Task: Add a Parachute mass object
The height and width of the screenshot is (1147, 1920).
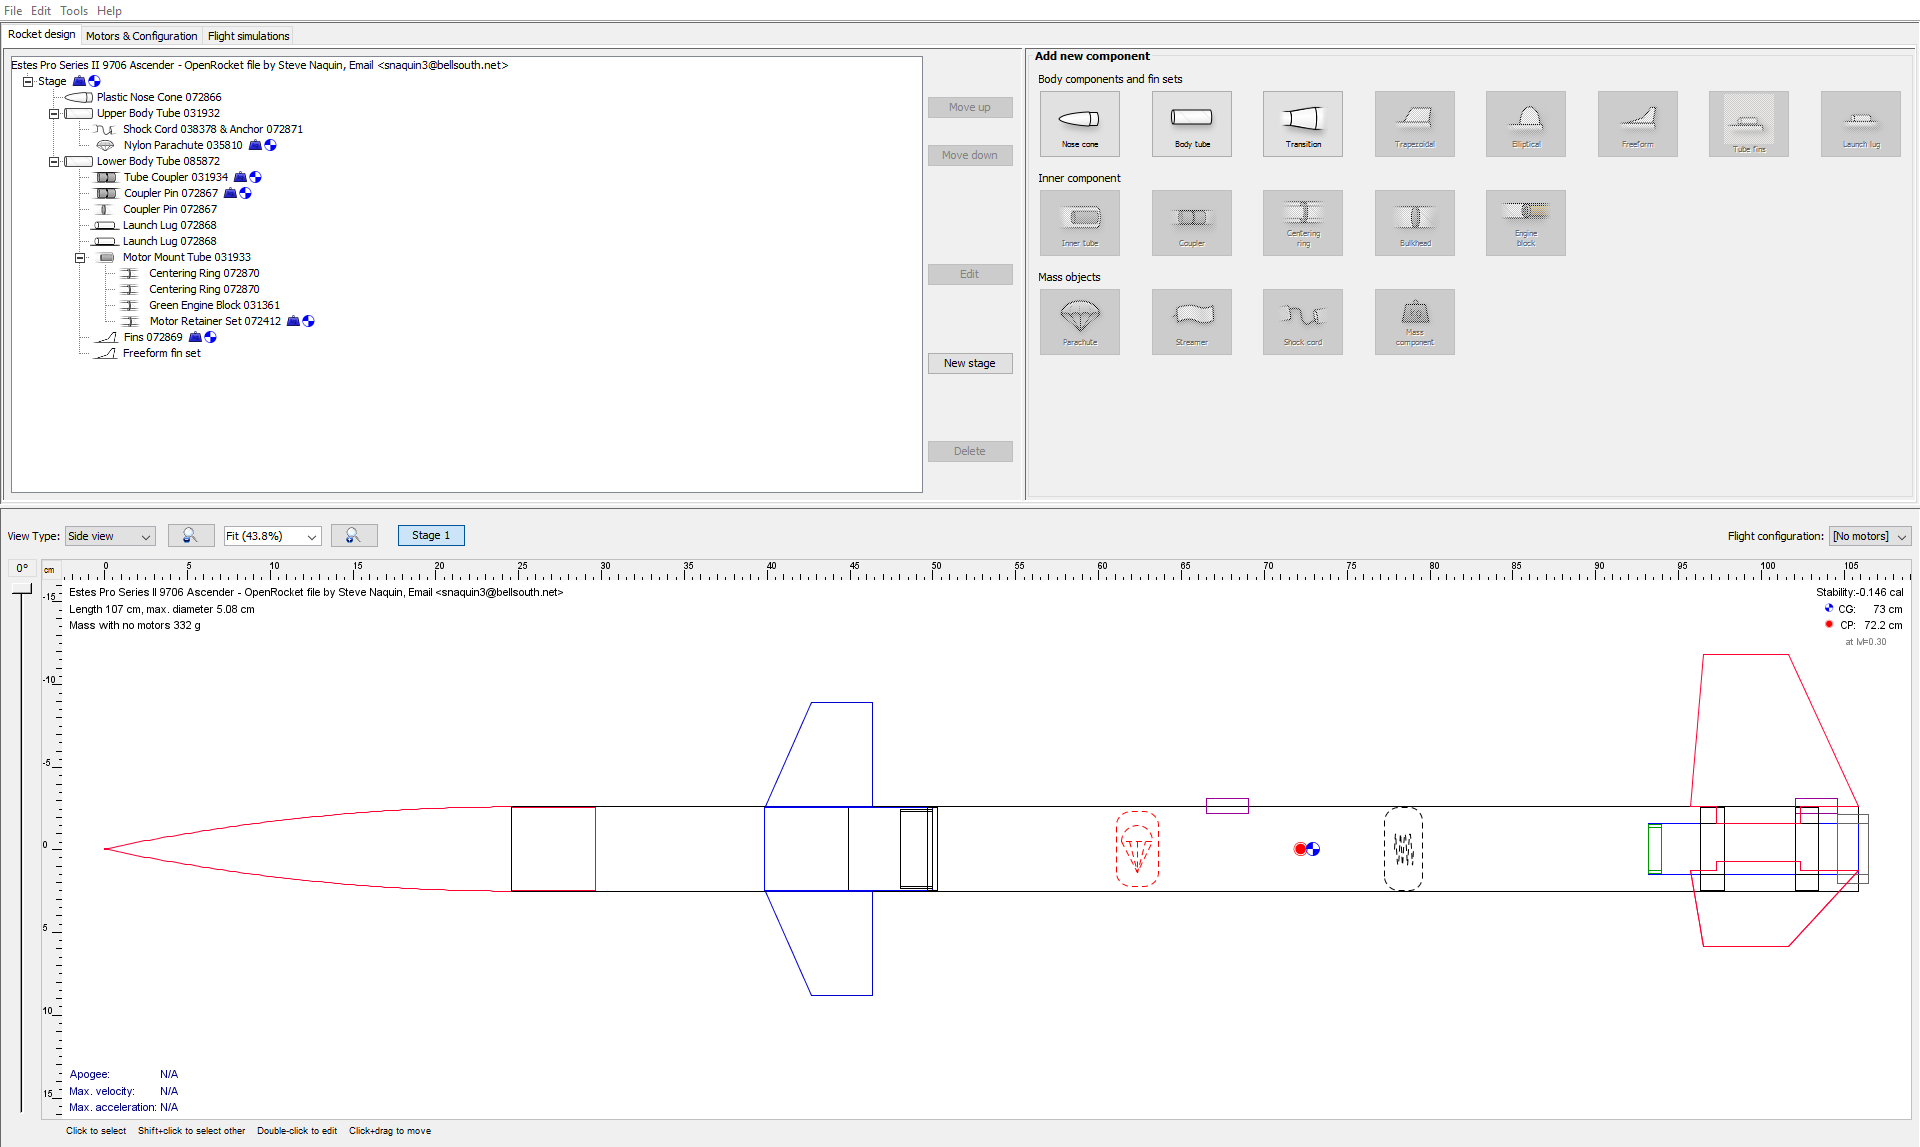Action: pyautogui.click(x=1079, y=321)
